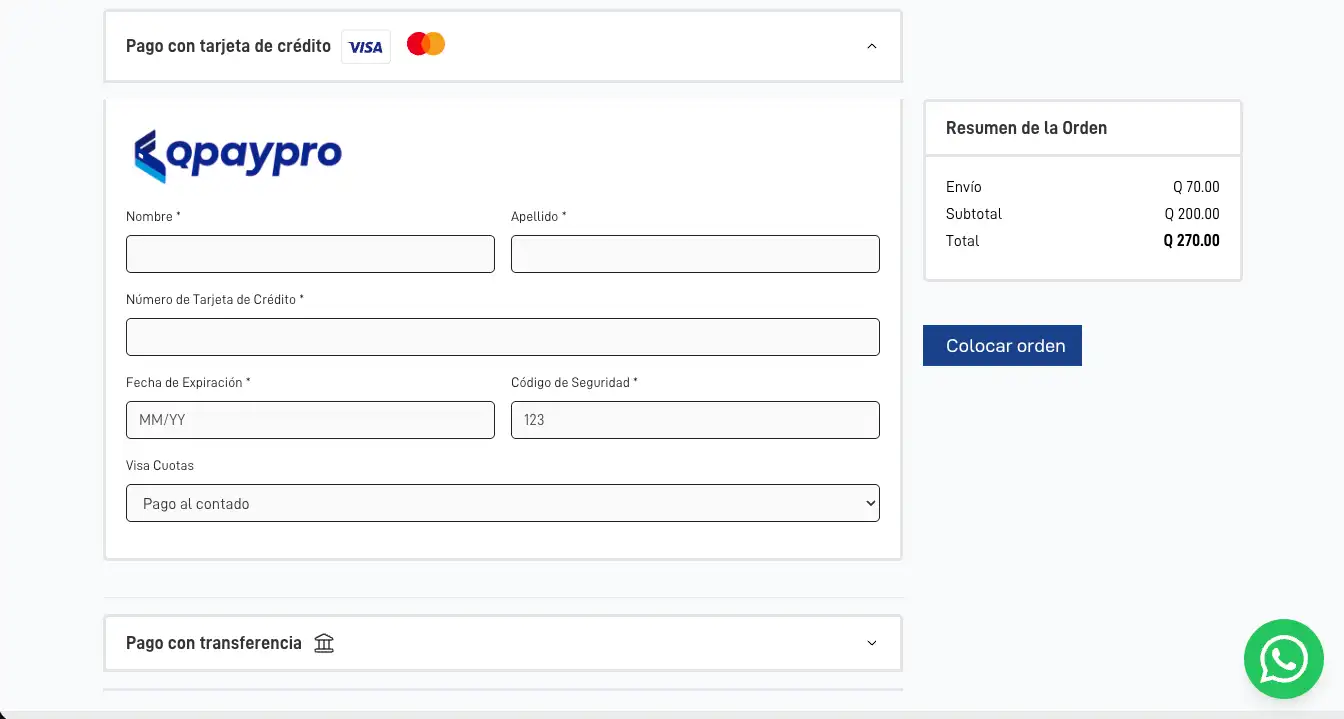This screenshot has width=1344, height=719.
Task: Focus the Nombre input field
Action: pyautogui.click(x=310, y=254)
